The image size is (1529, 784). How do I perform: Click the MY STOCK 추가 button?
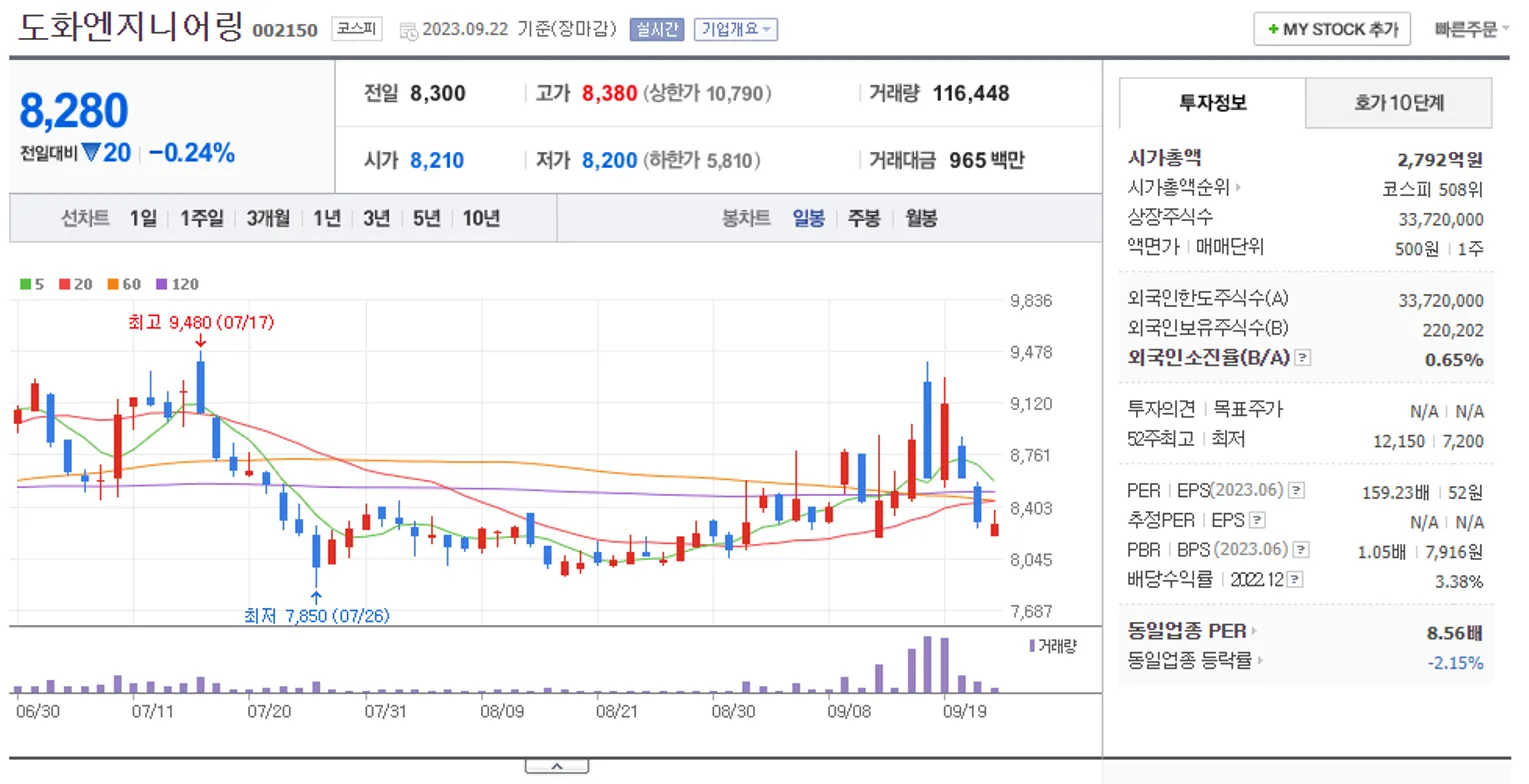click(1332, 30)
